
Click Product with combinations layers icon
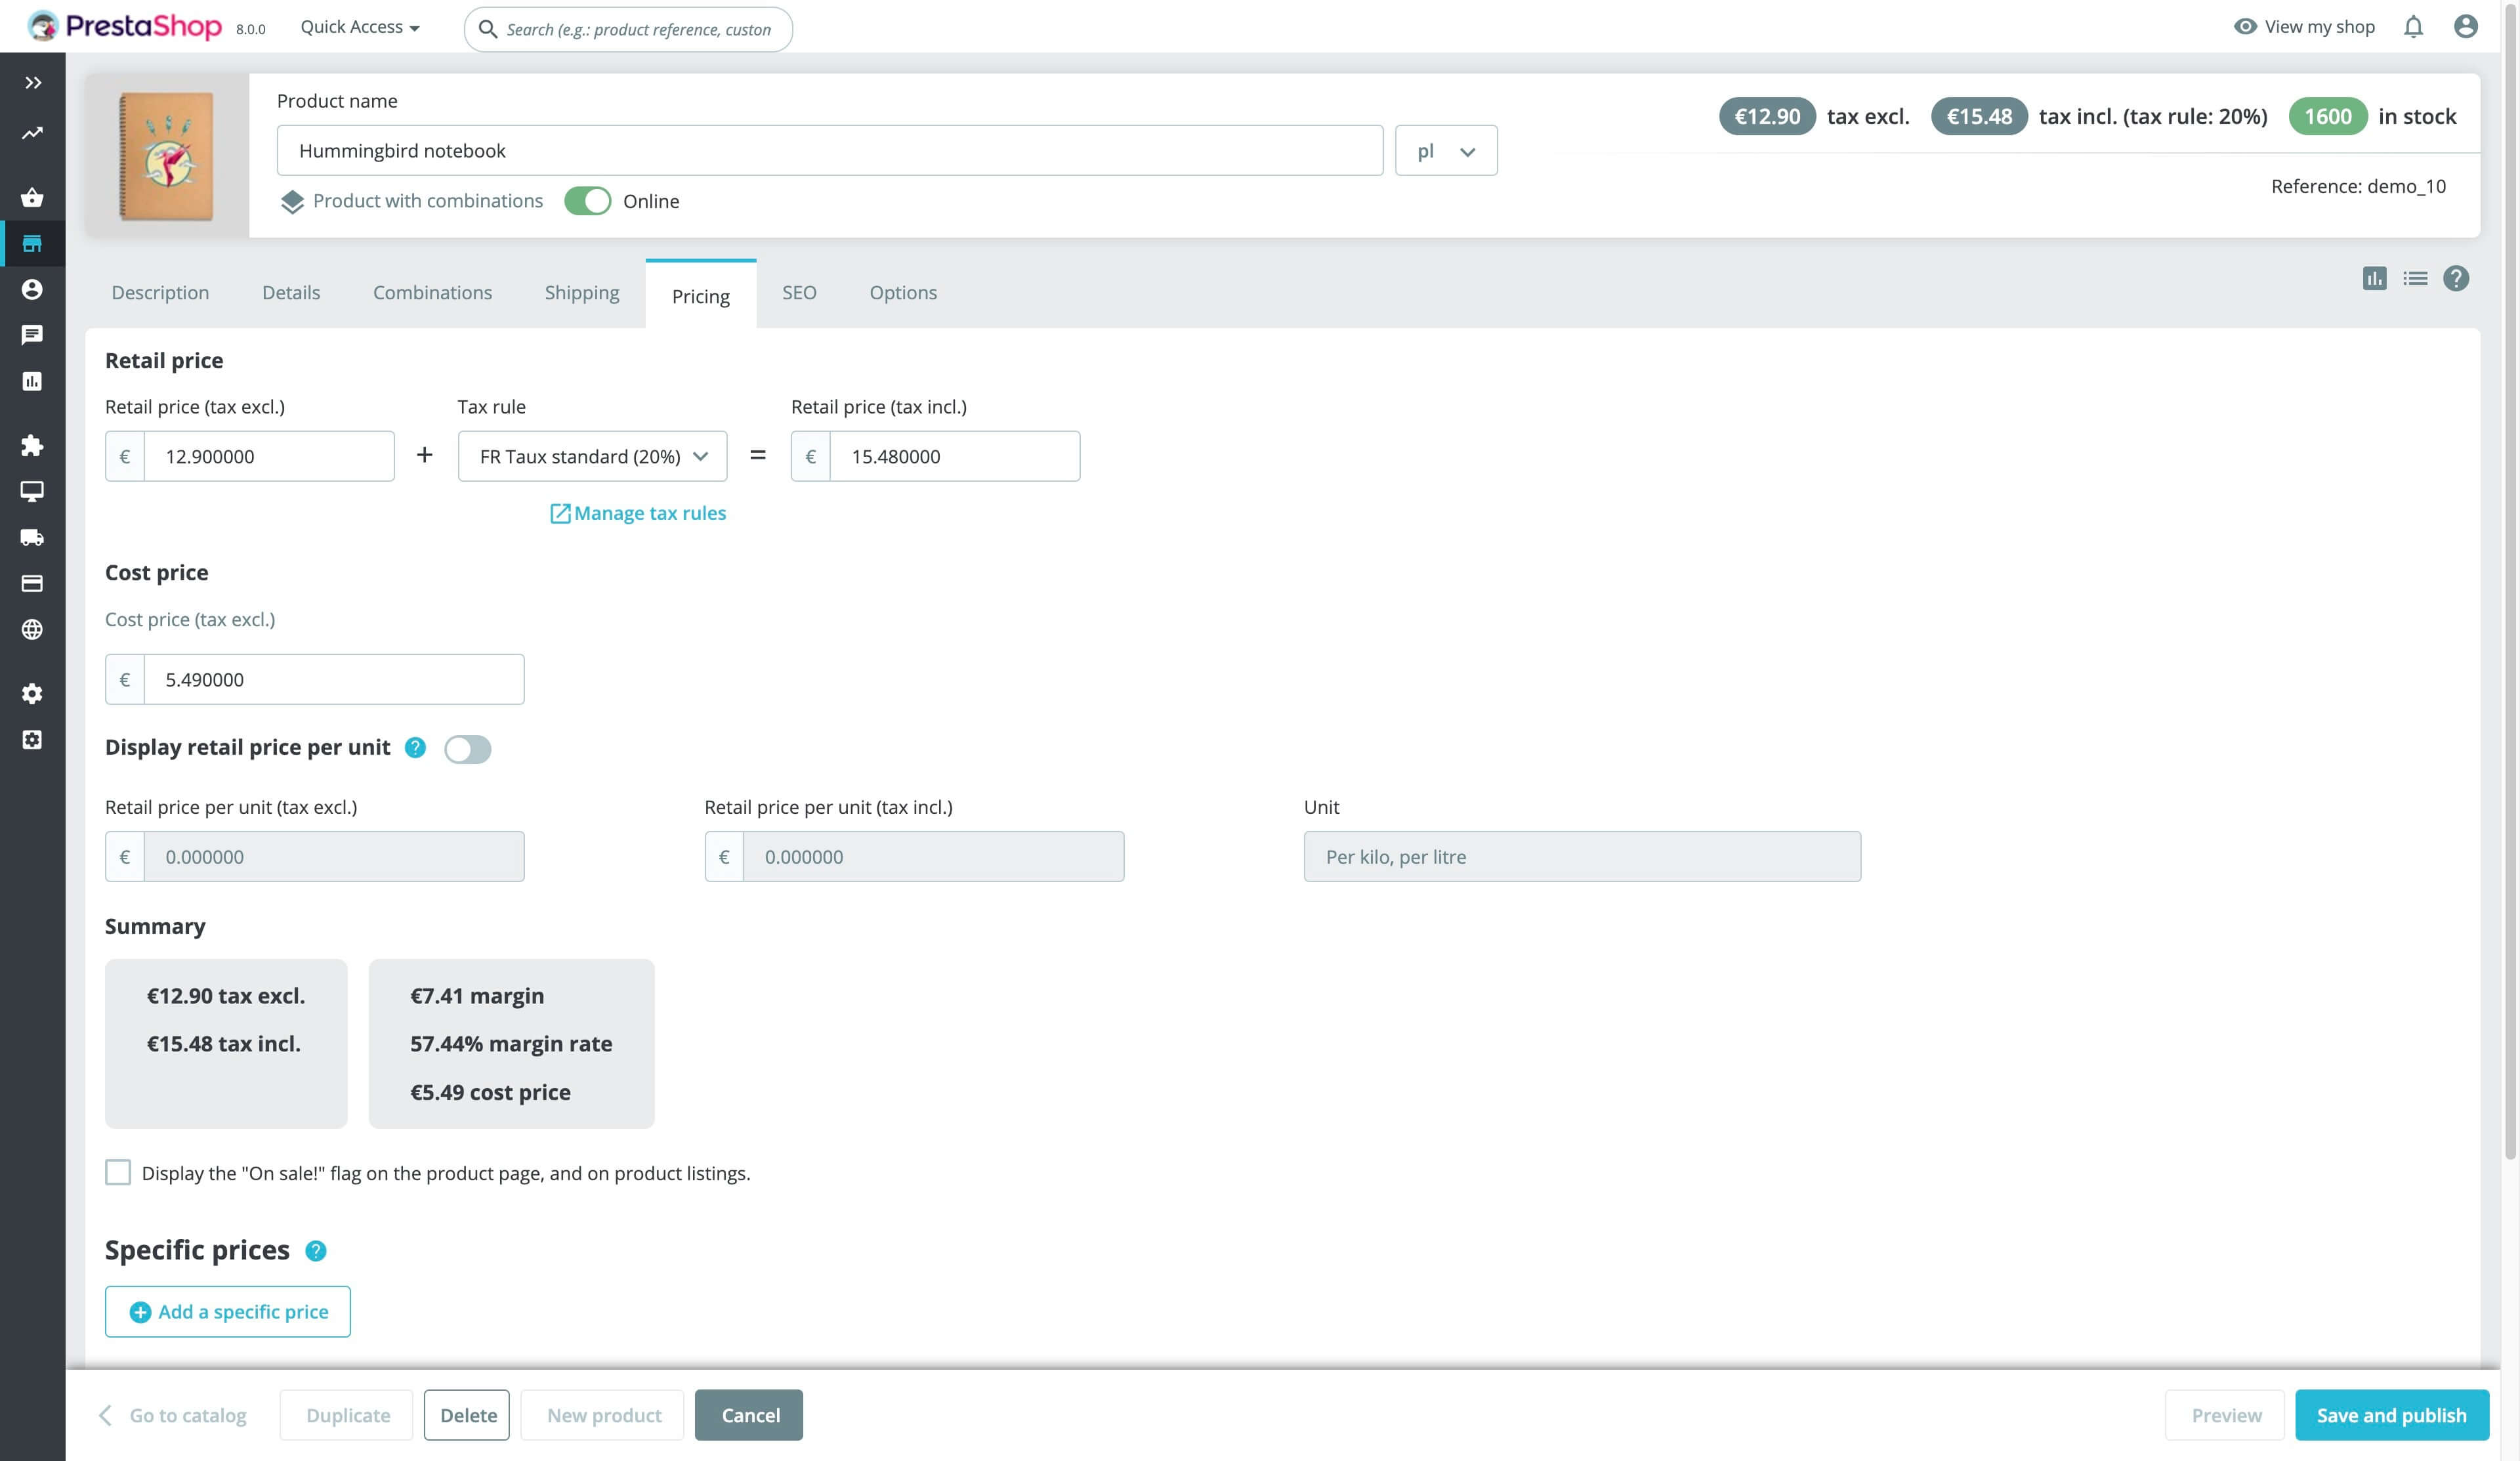pyautogui.click(x=292, y=202)
